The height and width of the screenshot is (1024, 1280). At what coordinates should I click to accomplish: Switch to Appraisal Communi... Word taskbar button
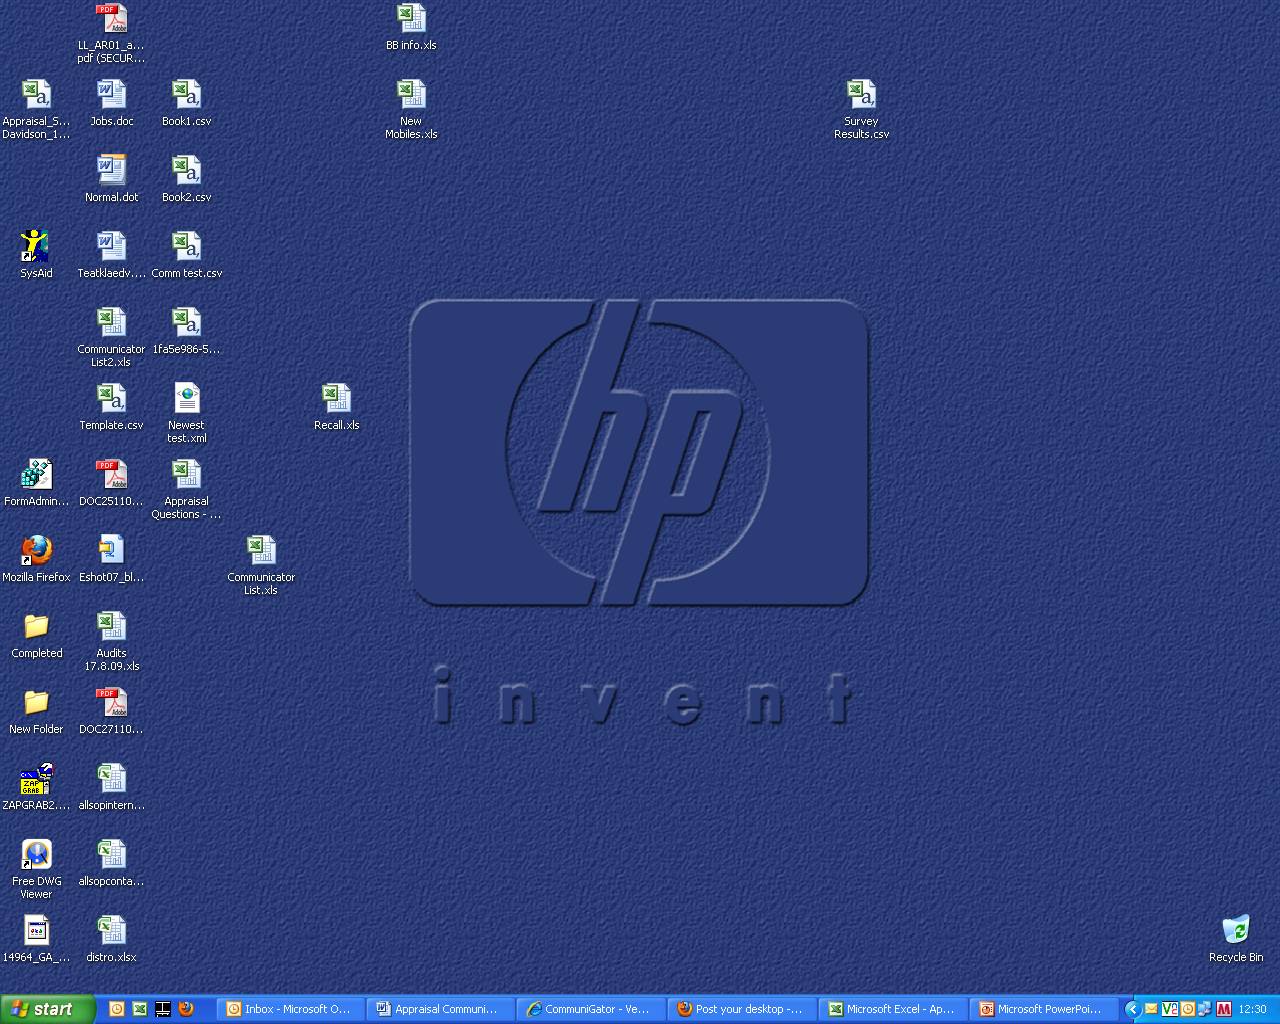click(x=441, y=1009)
